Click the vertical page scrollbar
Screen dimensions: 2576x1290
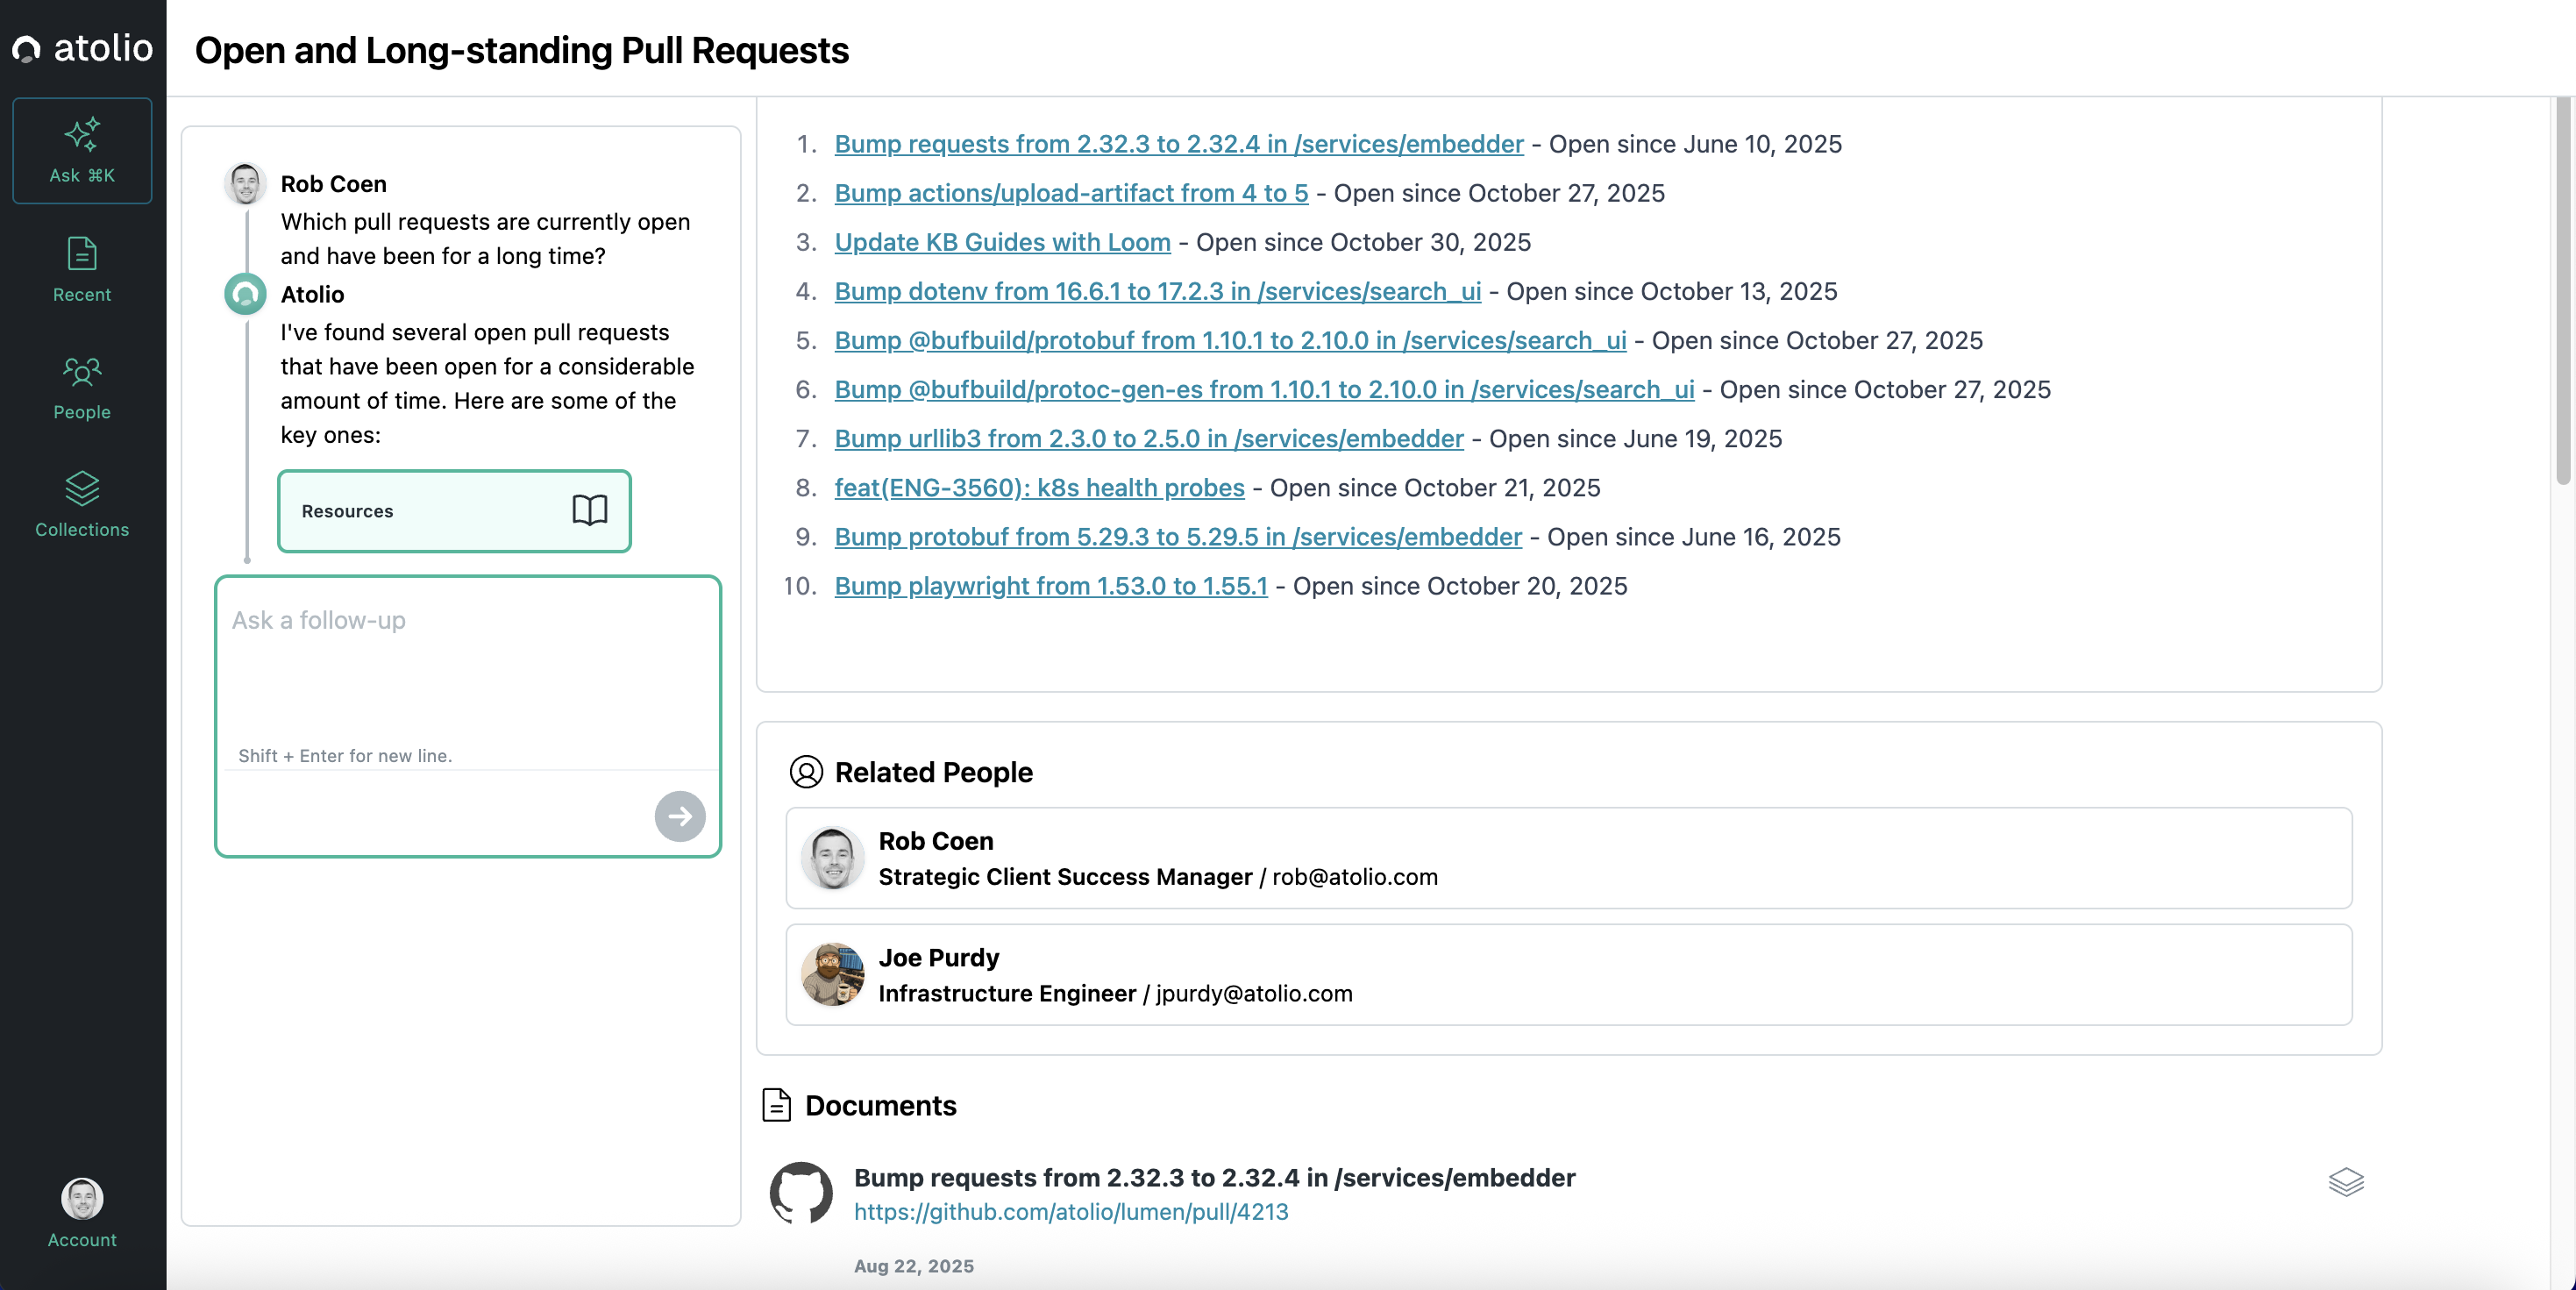click(2562, 290)
